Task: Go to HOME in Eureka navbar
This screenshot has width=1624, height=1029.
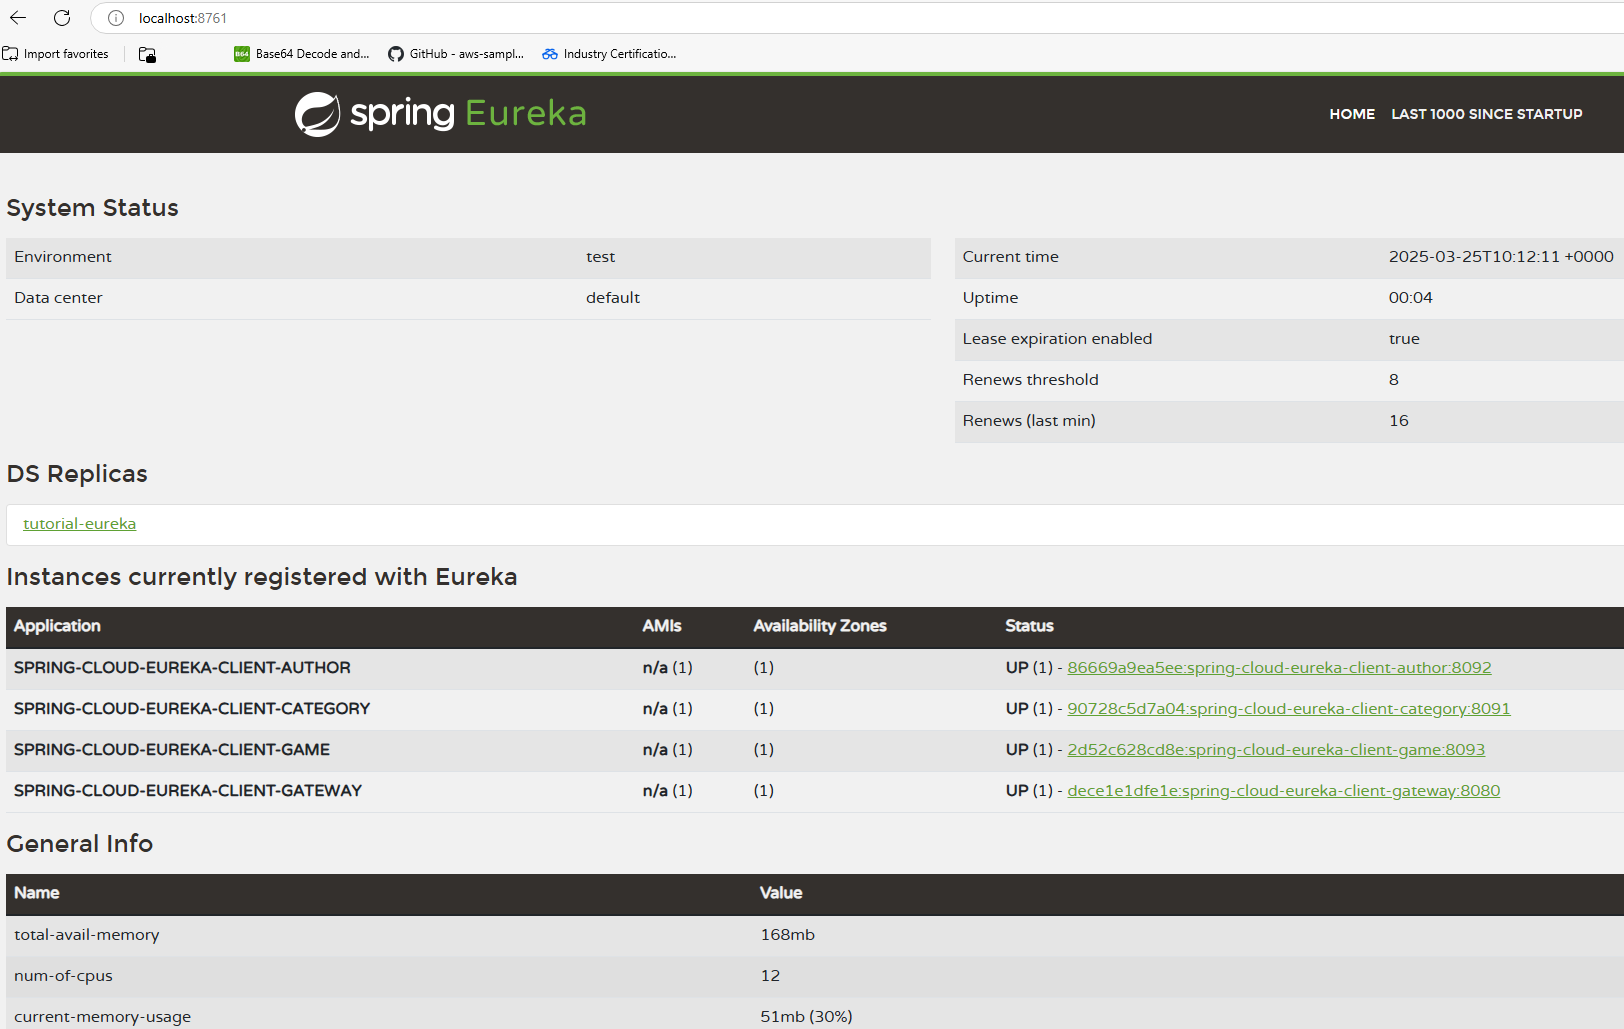Action: click(x=1351, y=114)
